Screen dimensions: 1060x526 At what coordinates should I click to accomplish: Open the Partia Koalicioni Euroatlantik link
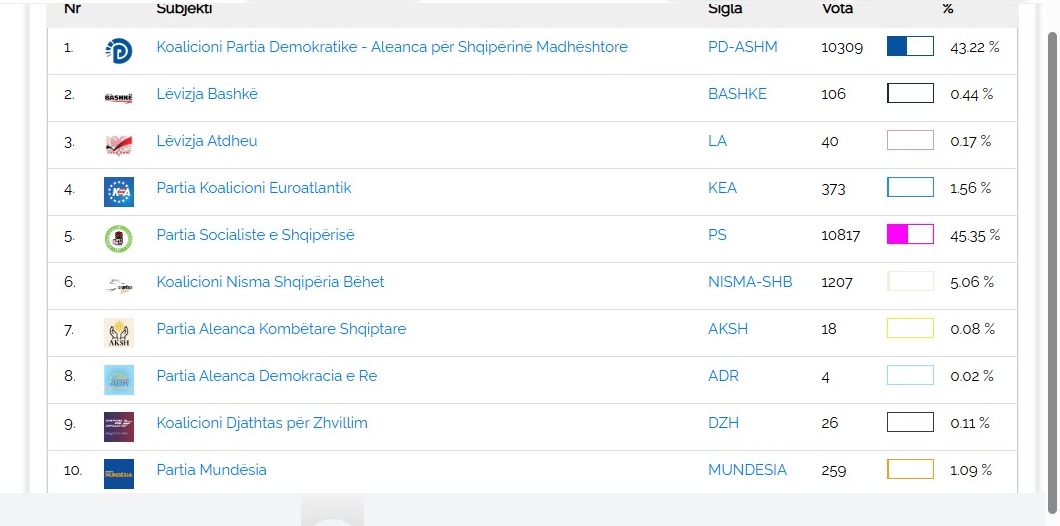254,187
